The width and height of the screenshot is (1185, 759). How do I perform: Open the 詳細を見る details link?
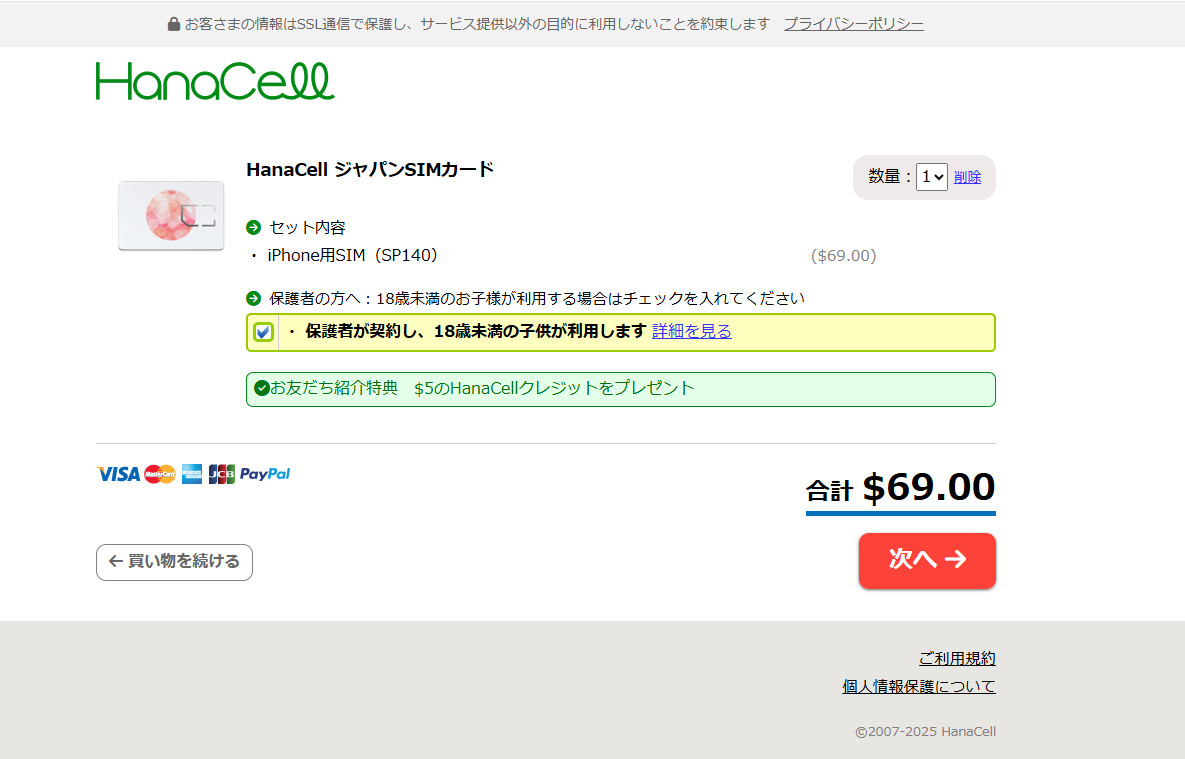tap(692, 331)
